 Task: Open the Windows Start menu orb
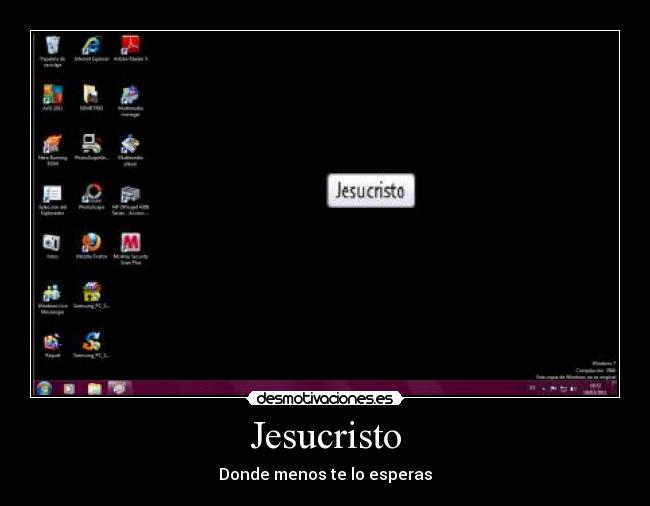[44, 388]
